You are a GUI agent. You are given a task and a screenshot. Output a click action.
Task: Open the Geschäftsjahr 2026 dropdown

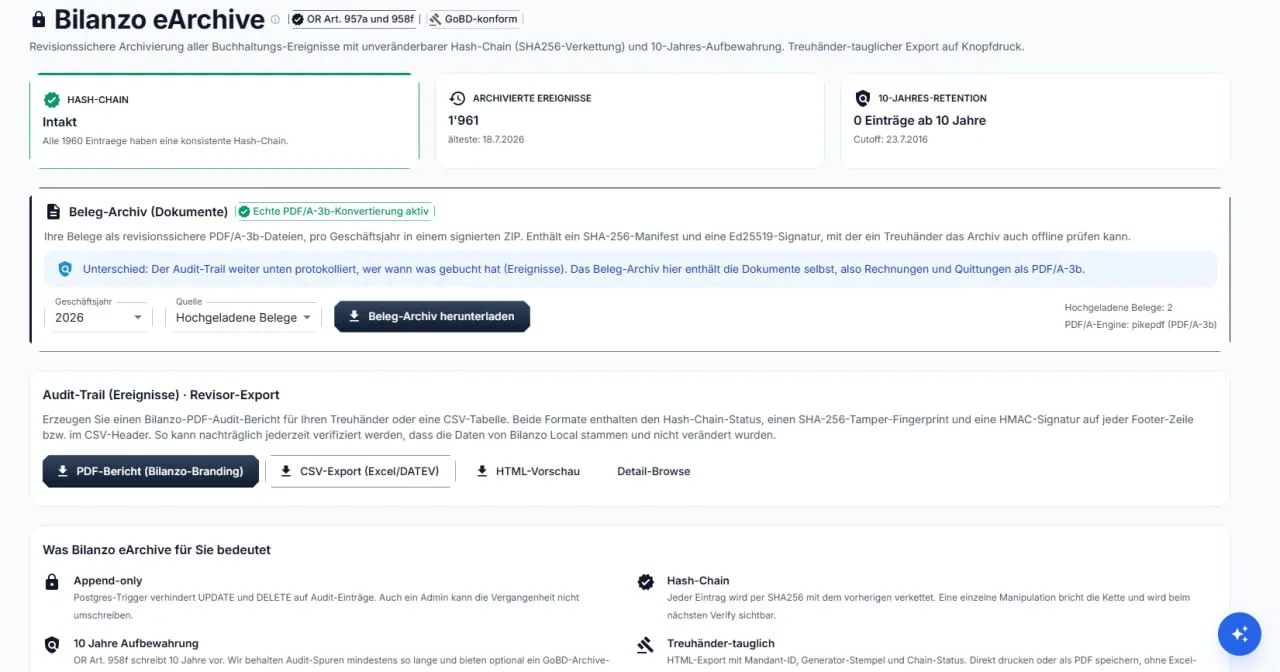pos(97,317)
